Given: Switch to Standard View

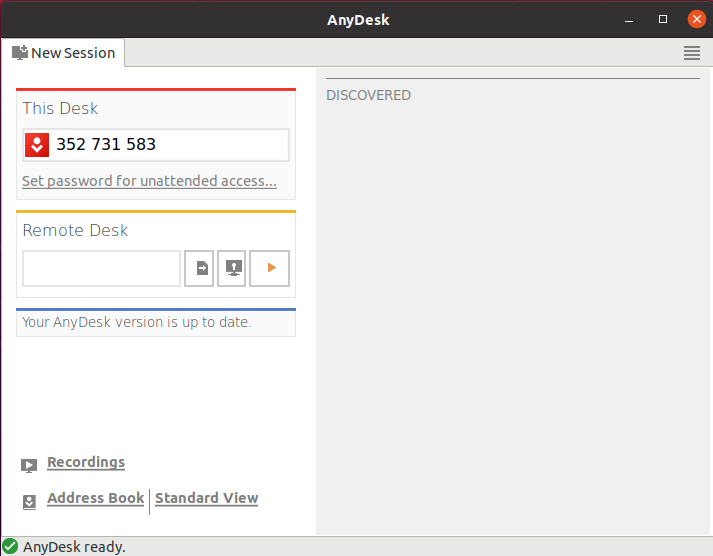Looking at the screenshot, I should click(206, 498).
